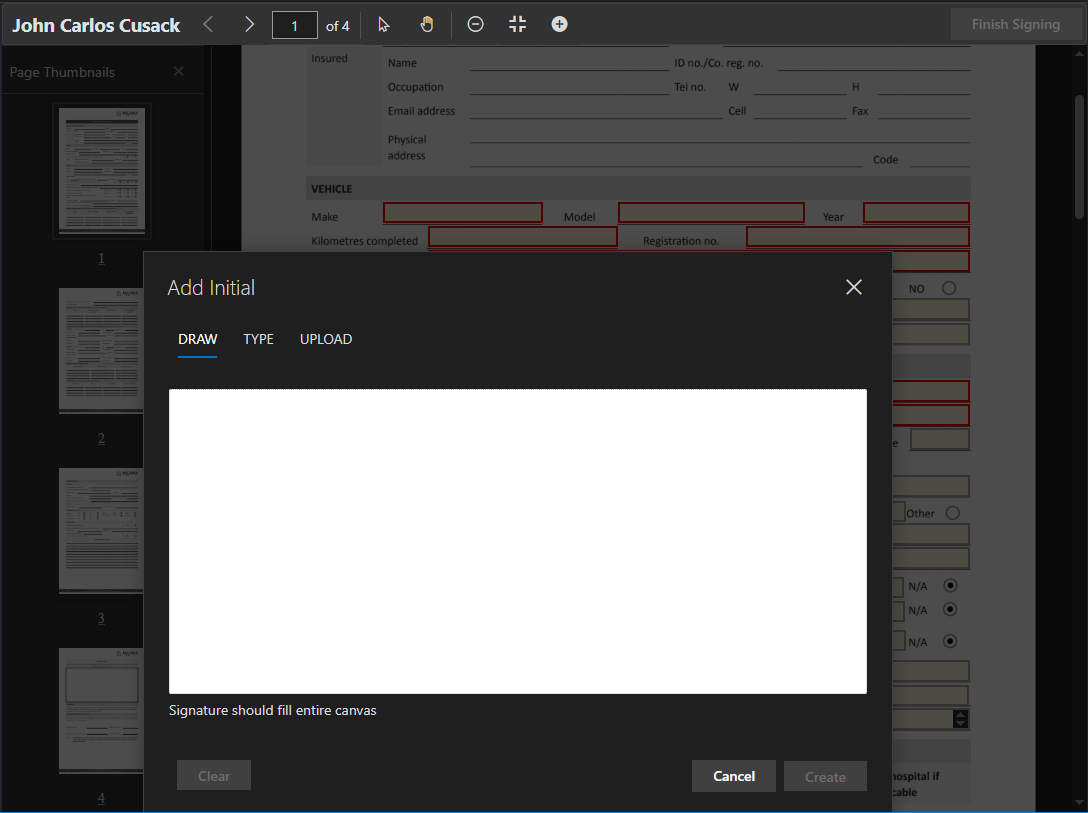Open page 4 thumbnail

coord(101,710)
